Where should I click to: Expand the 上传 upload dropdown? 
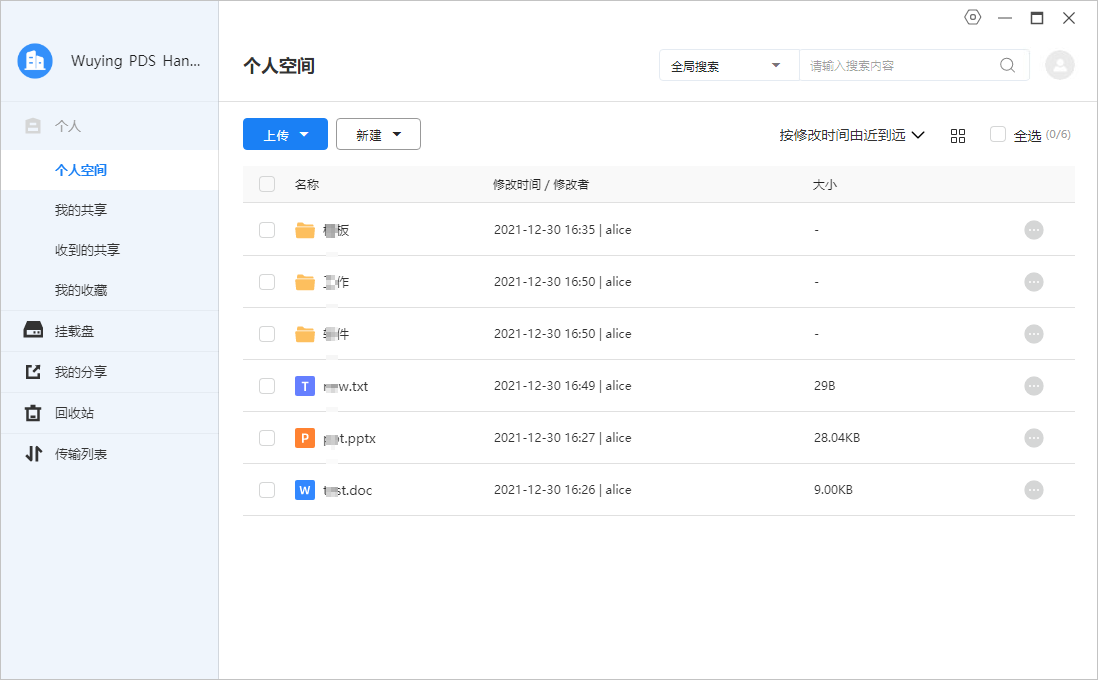click(285, 135)
